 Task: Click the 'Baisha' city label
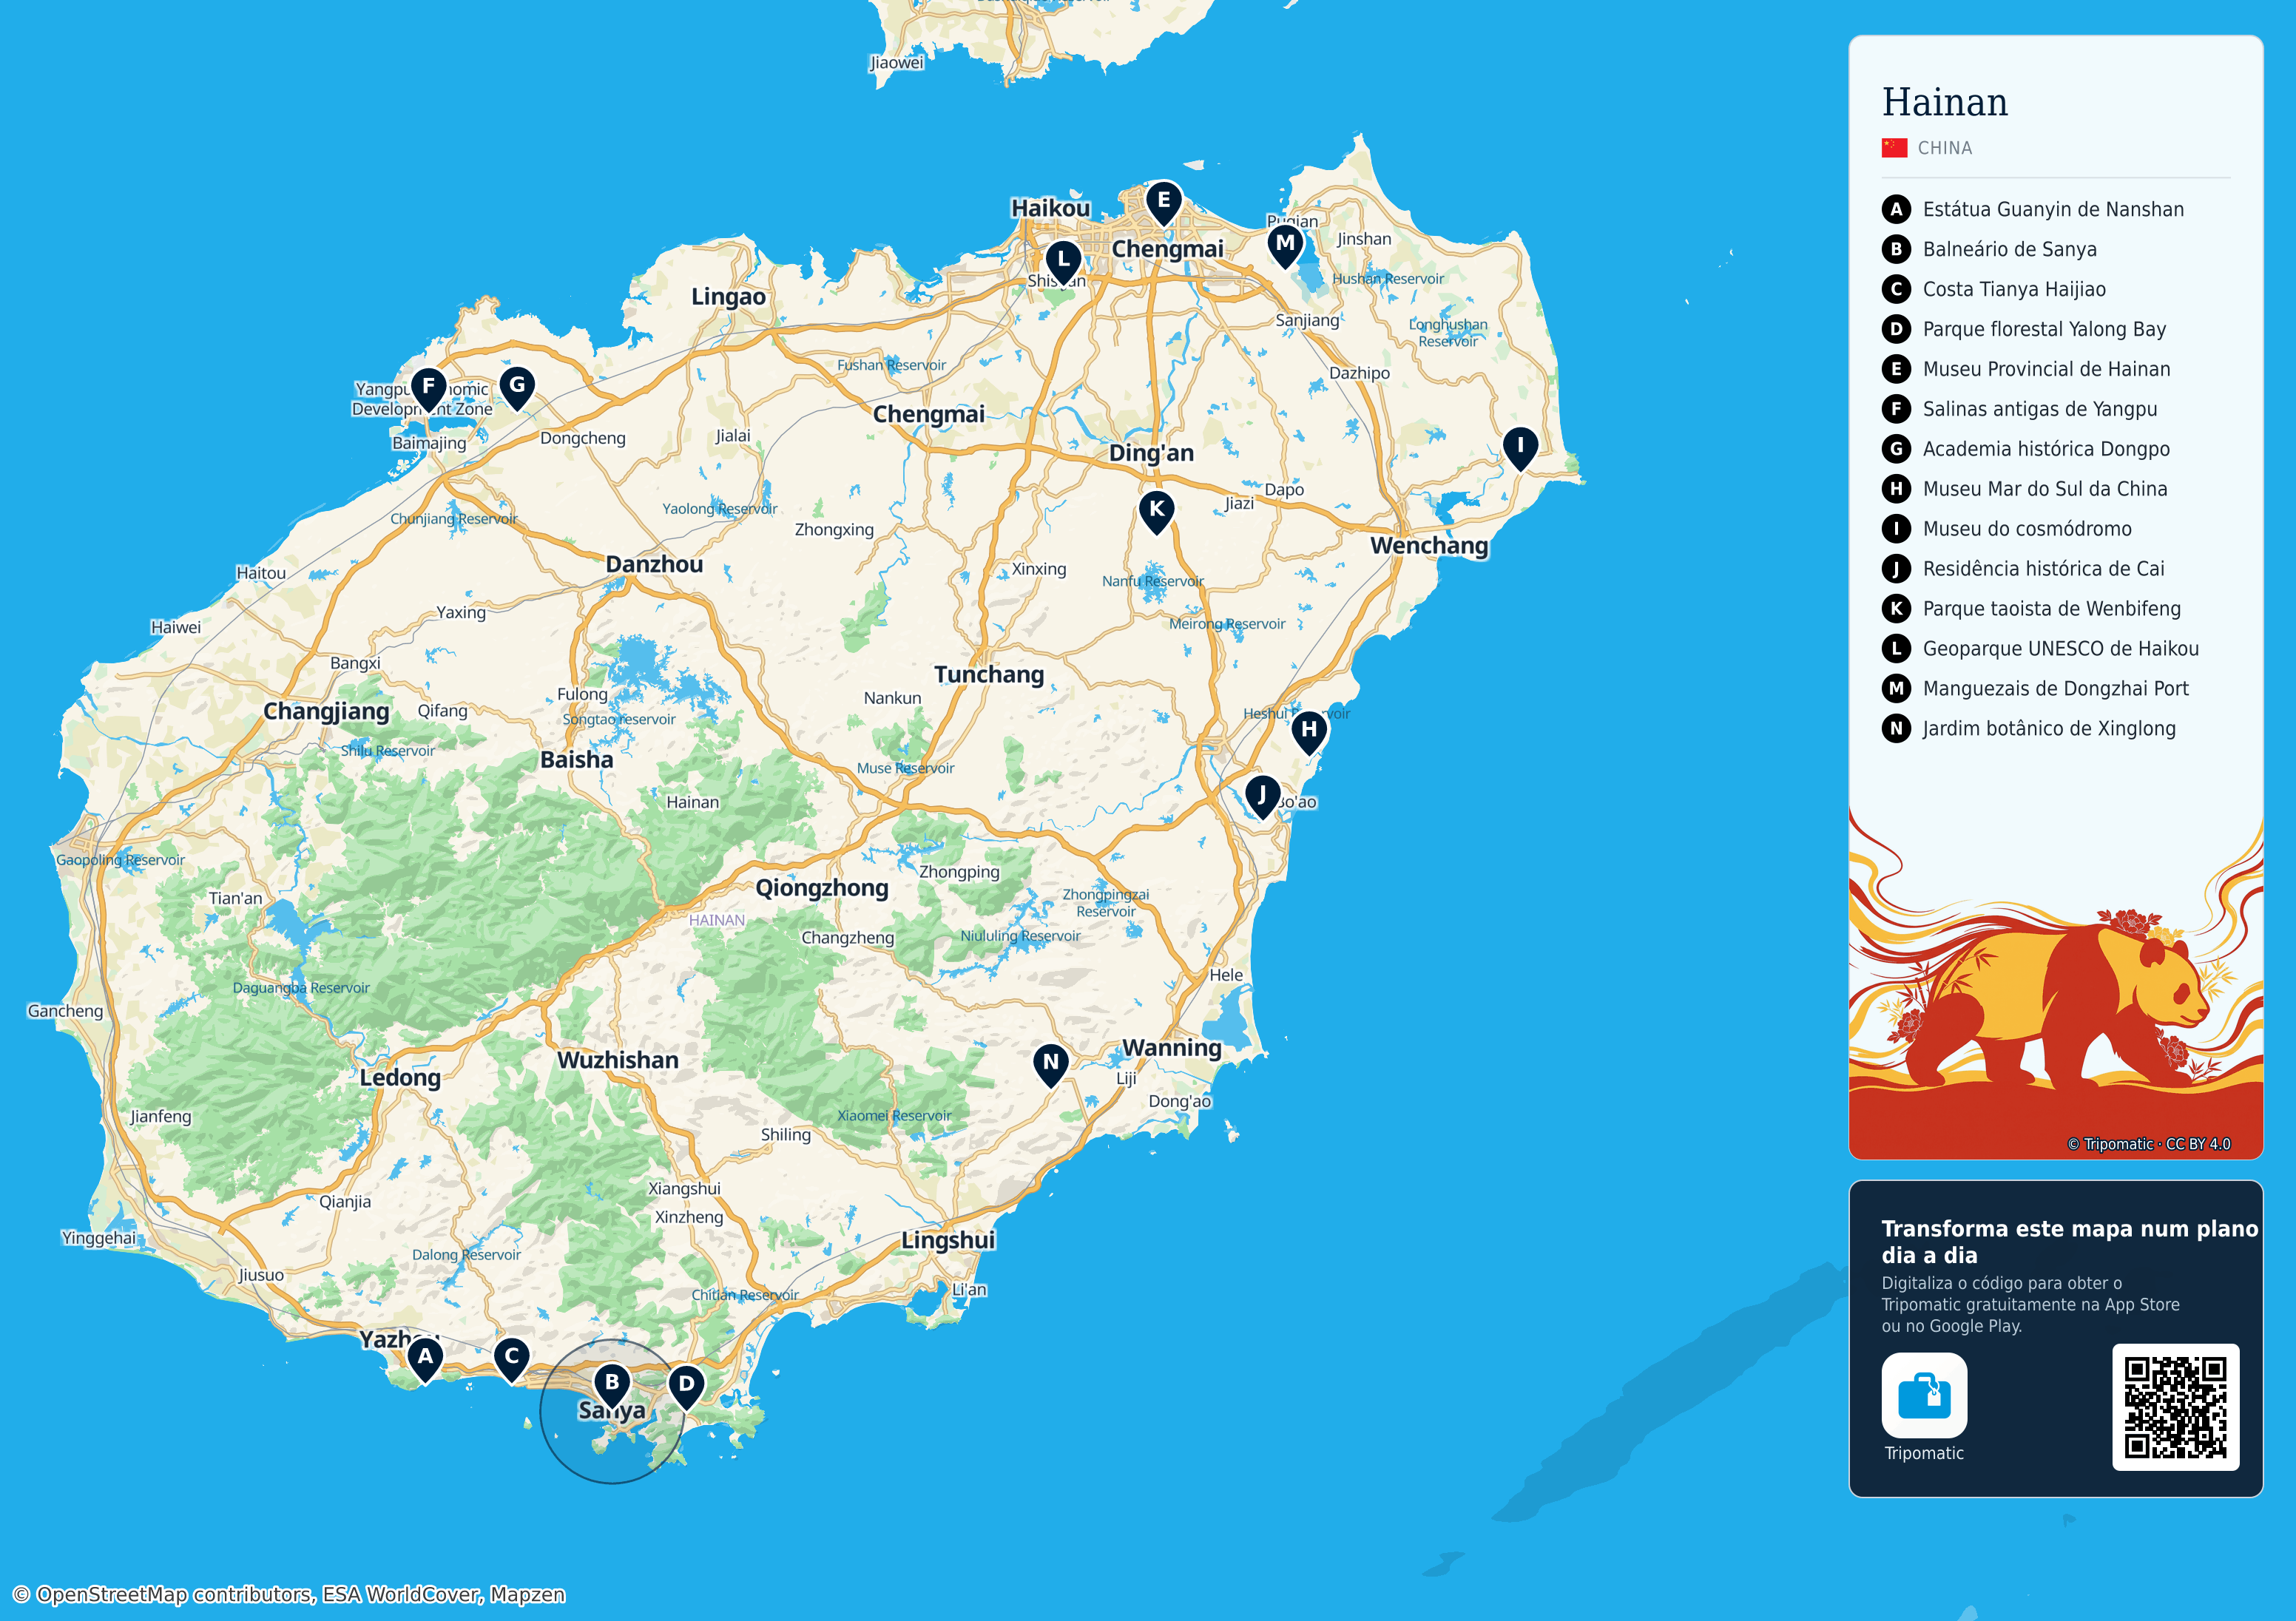(577, 760)
